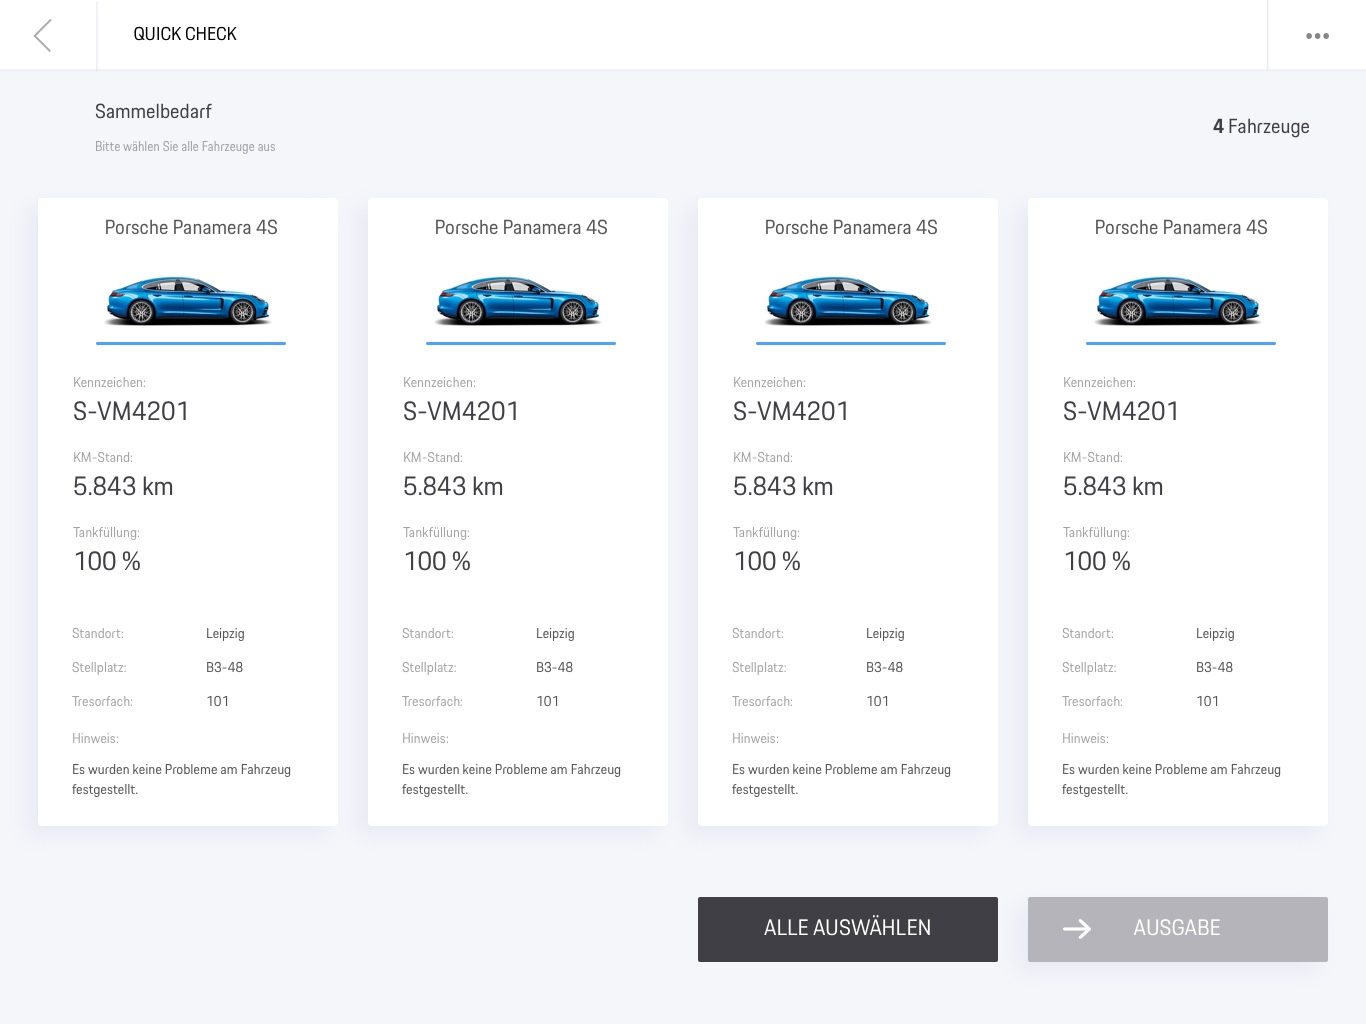Click the arrow icon on the Ausgabe button

pyautogui.click(x=1076, y=929)
